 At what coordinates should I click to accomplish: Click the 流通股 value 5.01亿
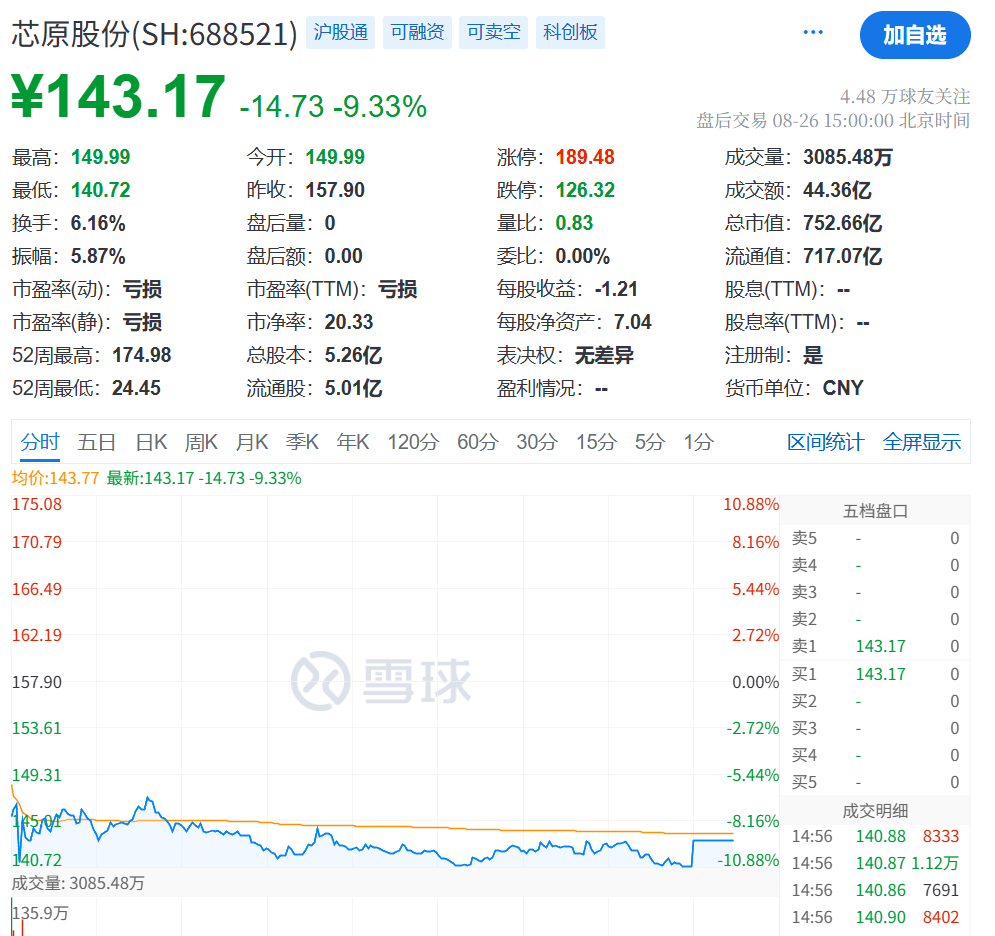(x=353, y=388)
